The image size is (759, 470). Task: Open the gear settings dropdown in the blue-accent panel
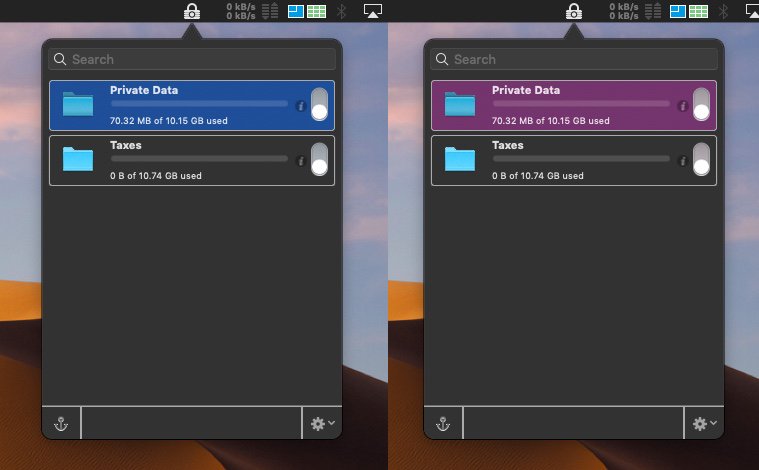[x=322, y=424]
